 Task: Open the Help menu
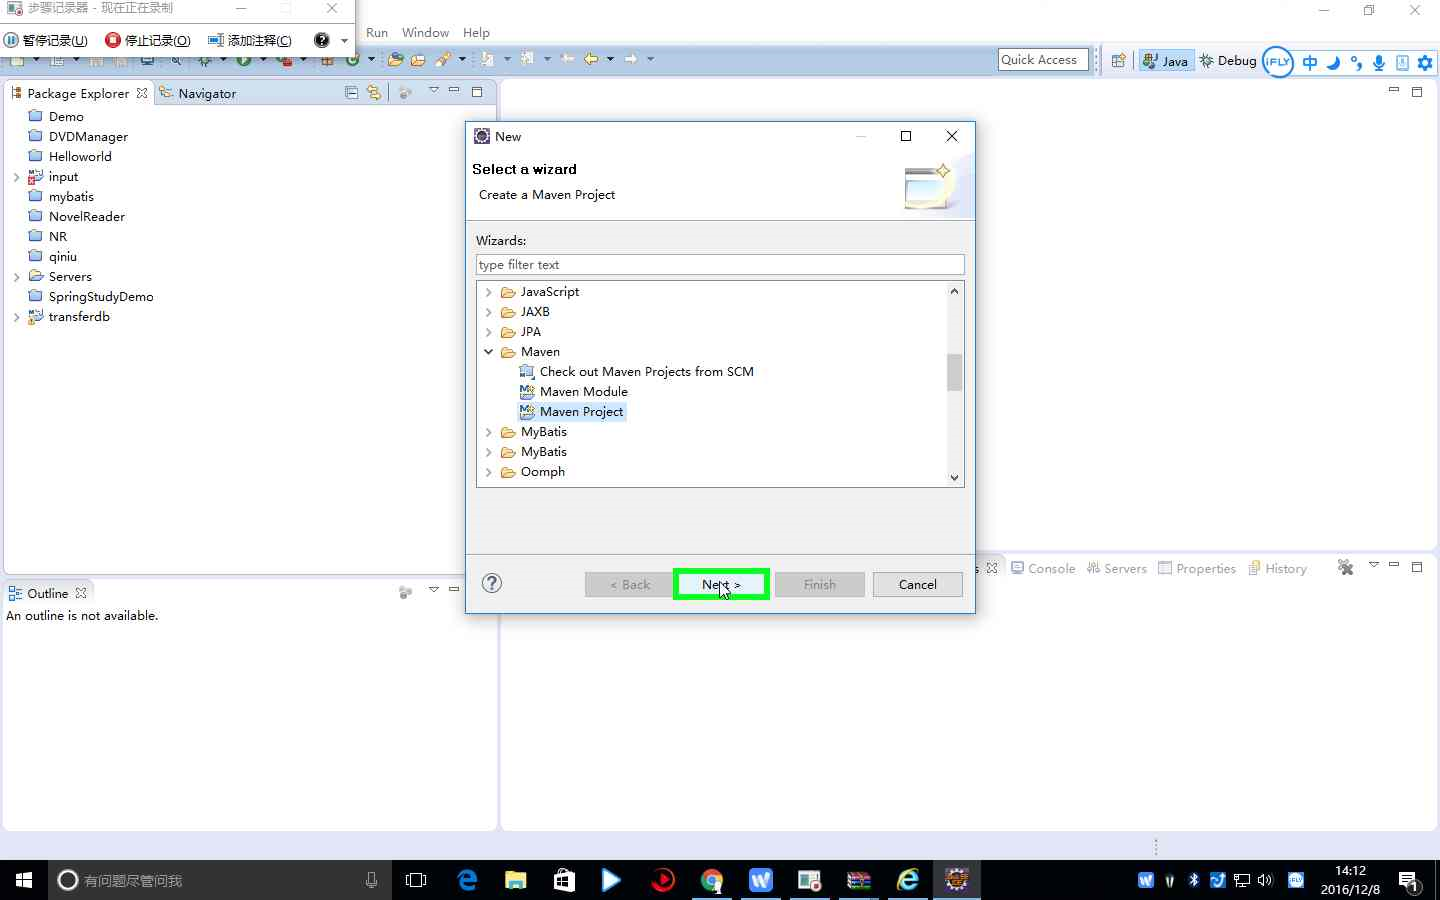(x=476, y=32)
